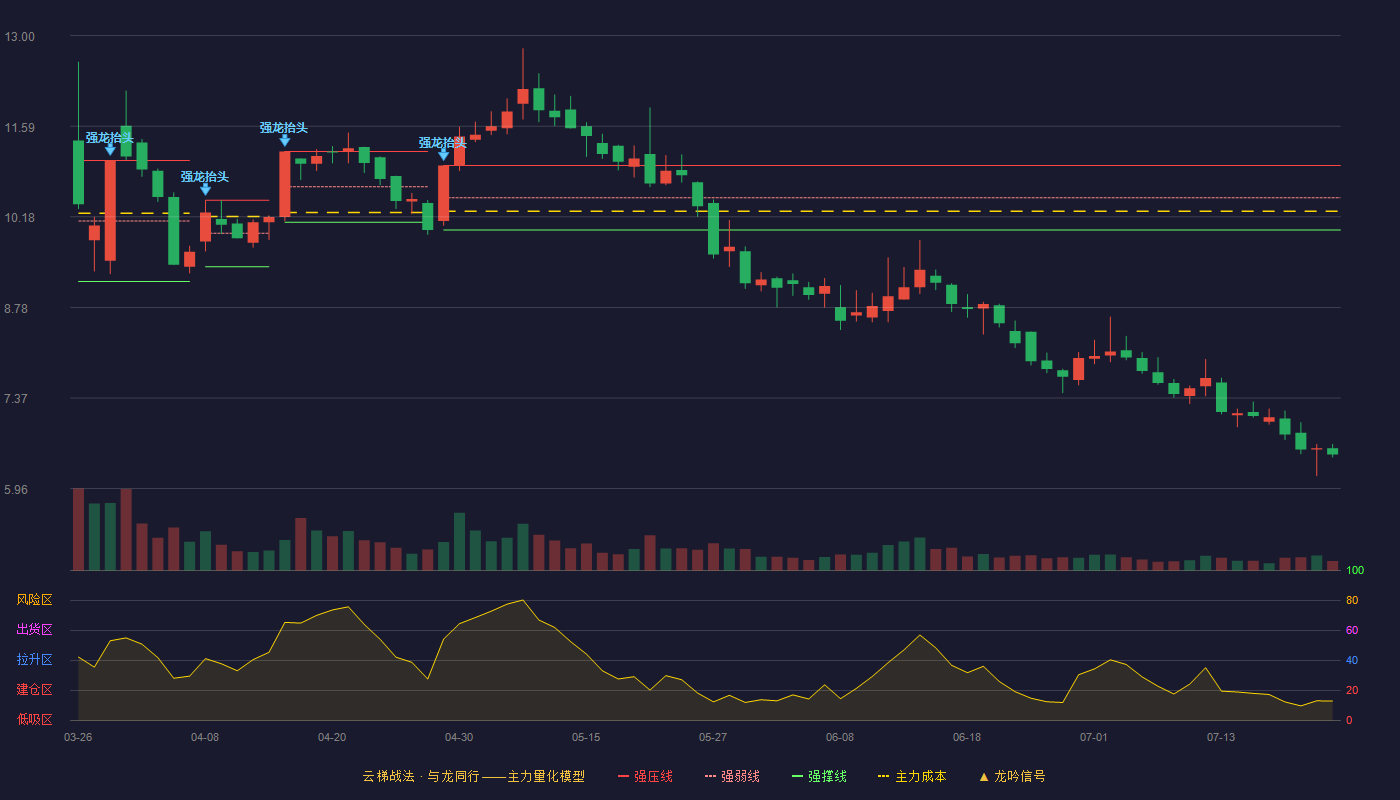Click the 强龙抬头 arrow near 04-30
This screenshot has height=800, width=1400.
pos(443,155)
